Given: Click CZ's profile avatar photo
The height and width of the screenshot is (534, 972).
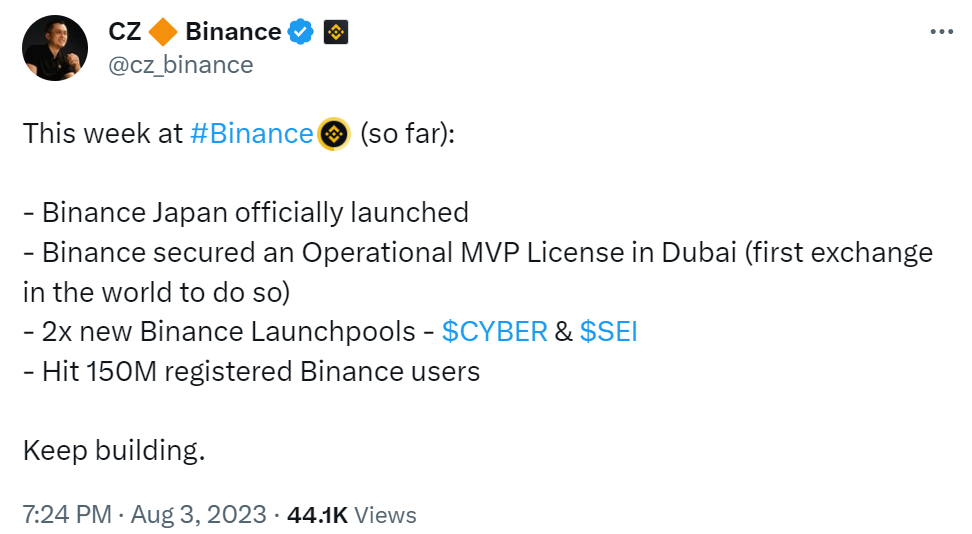Looking at the screenshot, I should click(x=54, y=48).
